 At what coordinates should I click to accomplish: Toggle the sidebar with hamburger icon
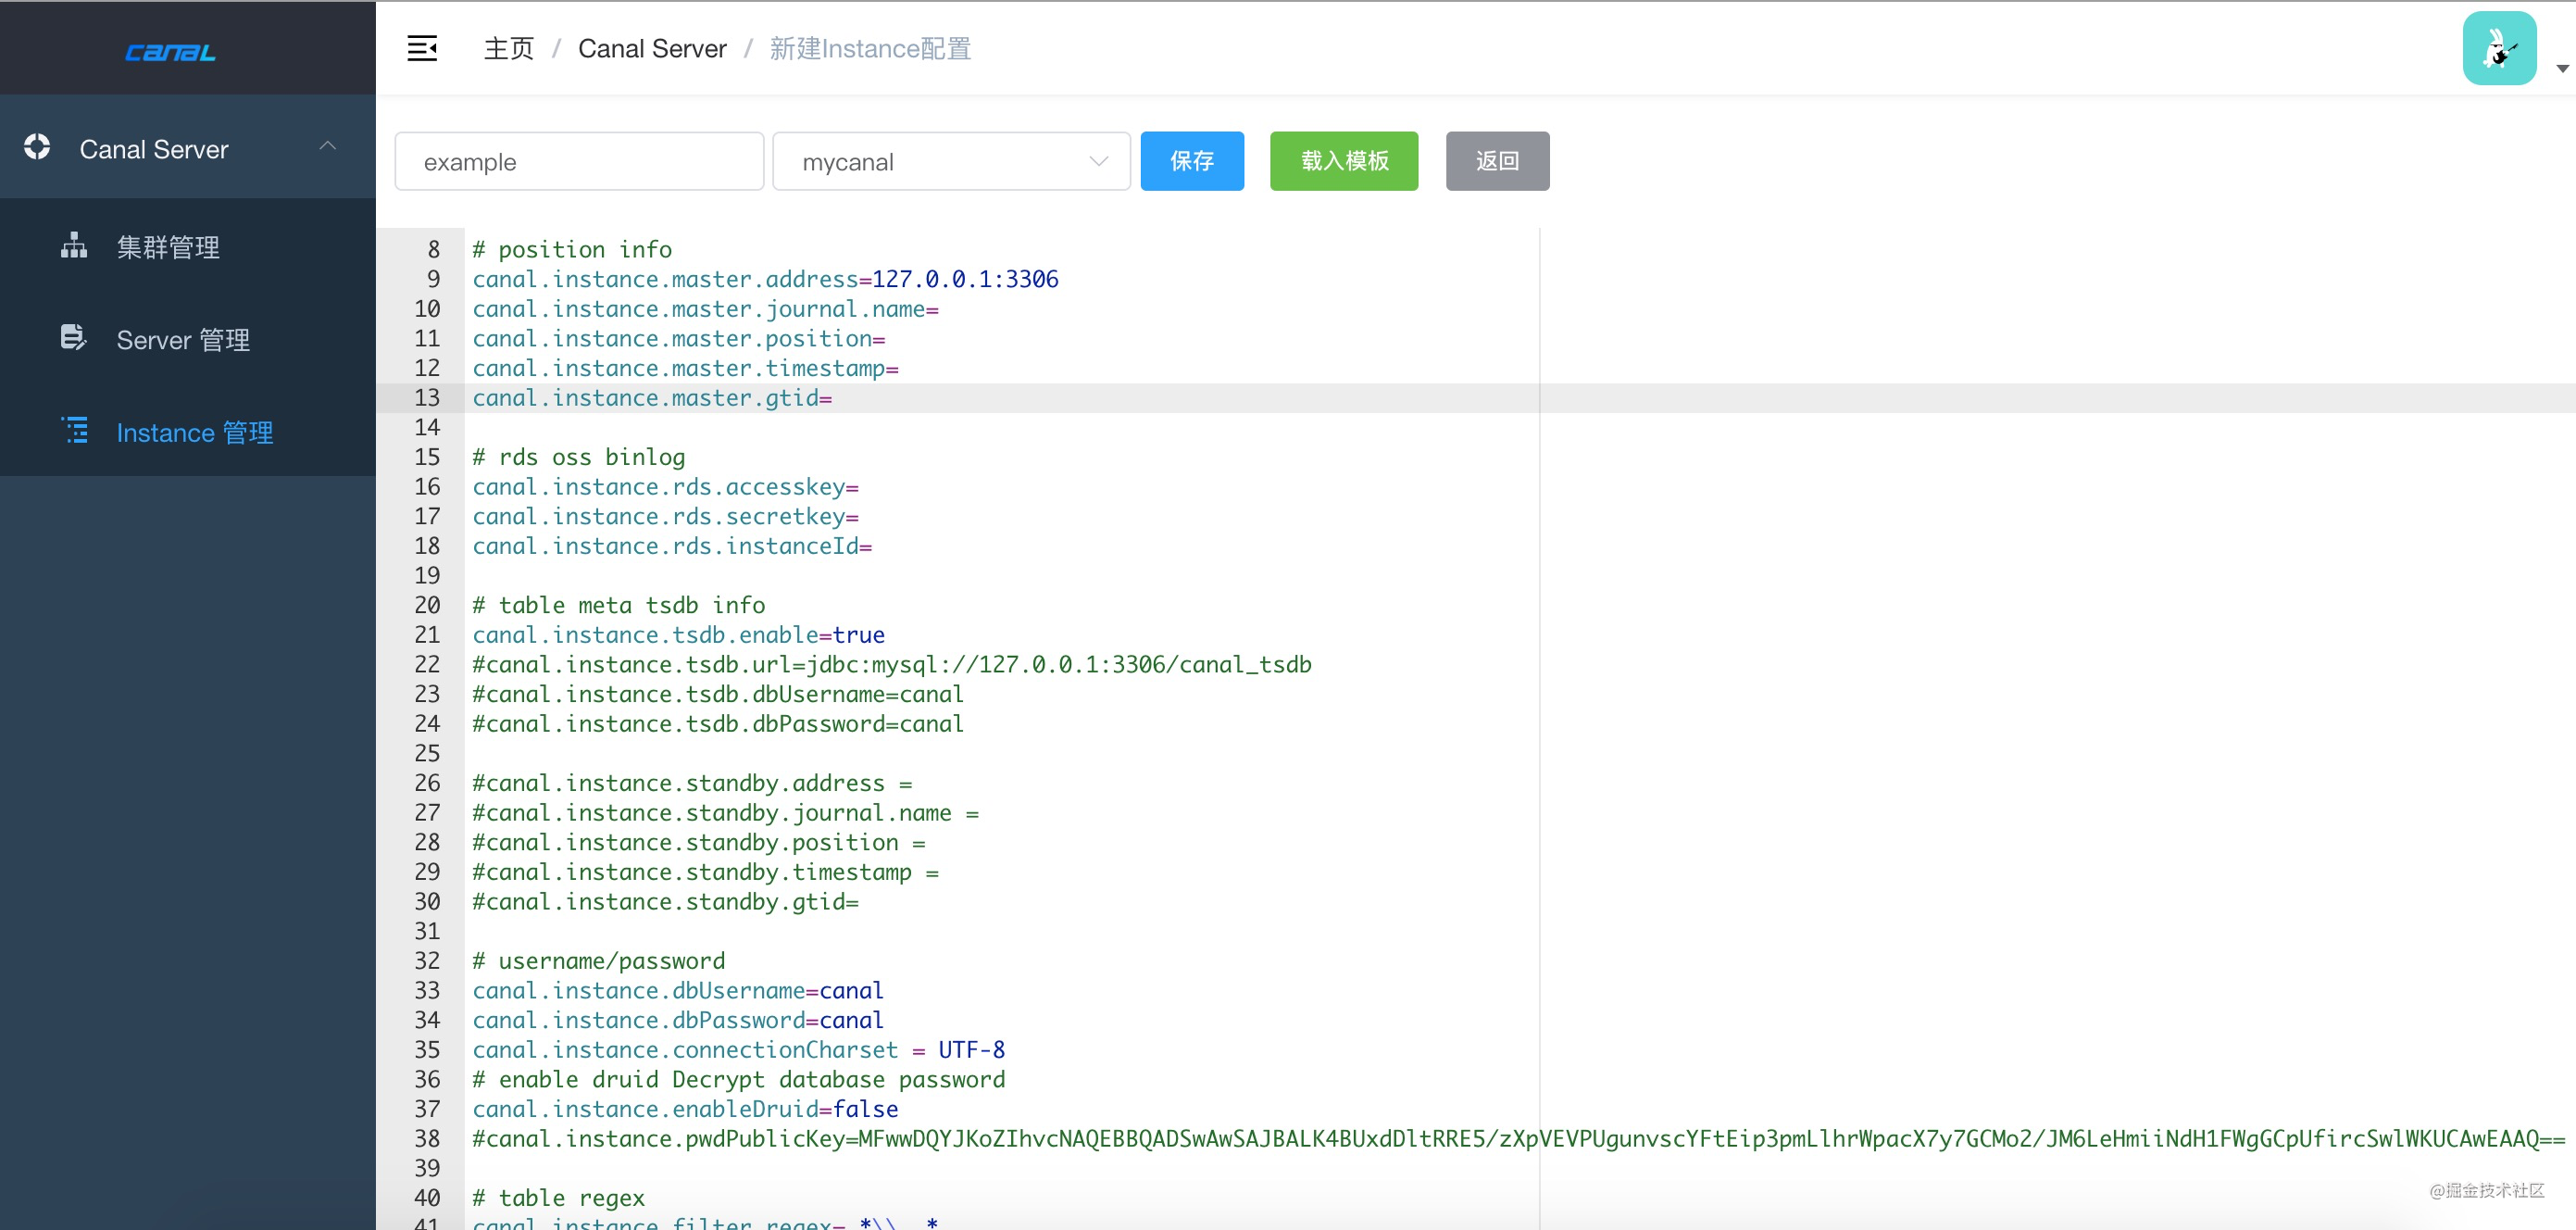coord(422,48)
